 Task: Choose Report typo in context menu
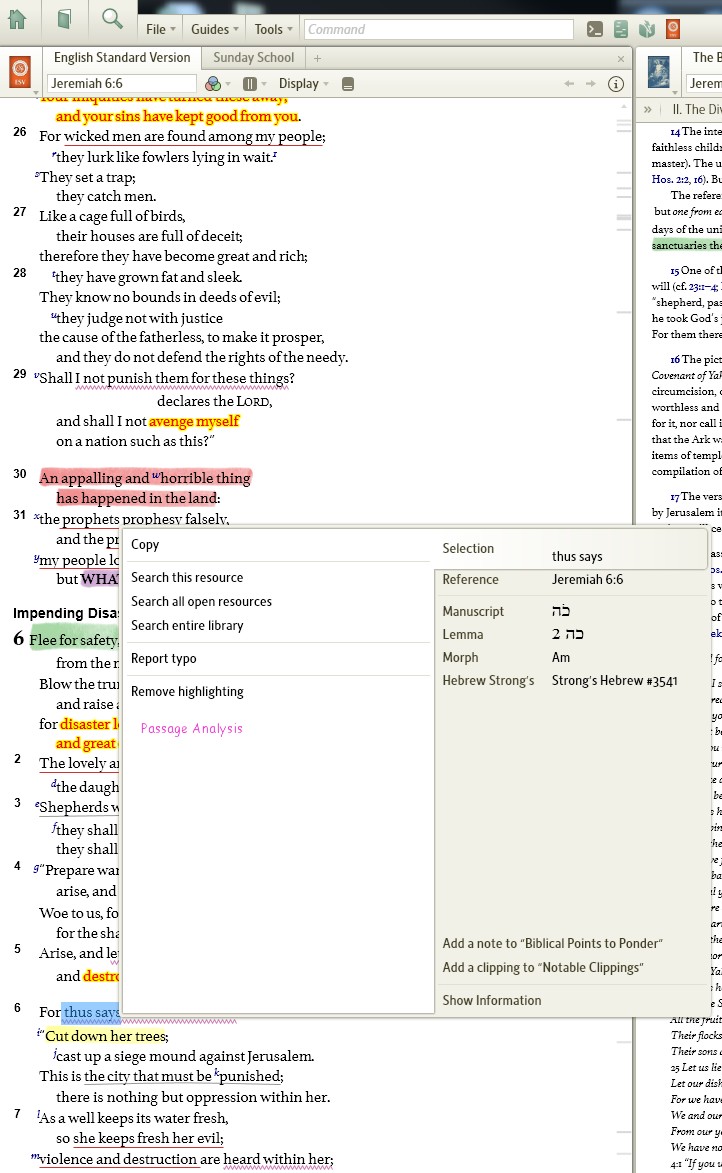(164, 658)
